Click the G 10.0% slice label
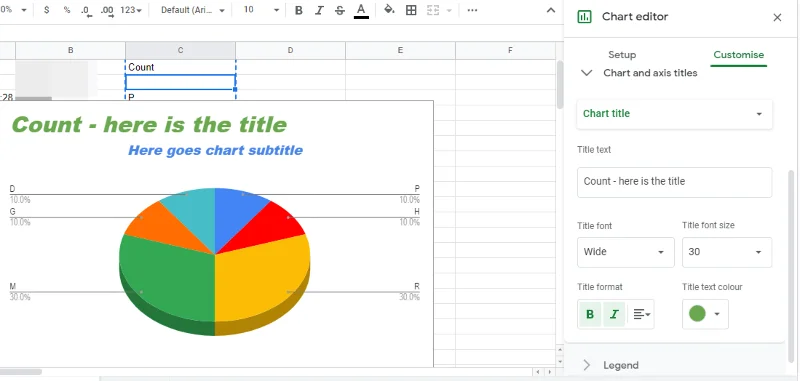The image size is (800, 381). pos(19,217)
